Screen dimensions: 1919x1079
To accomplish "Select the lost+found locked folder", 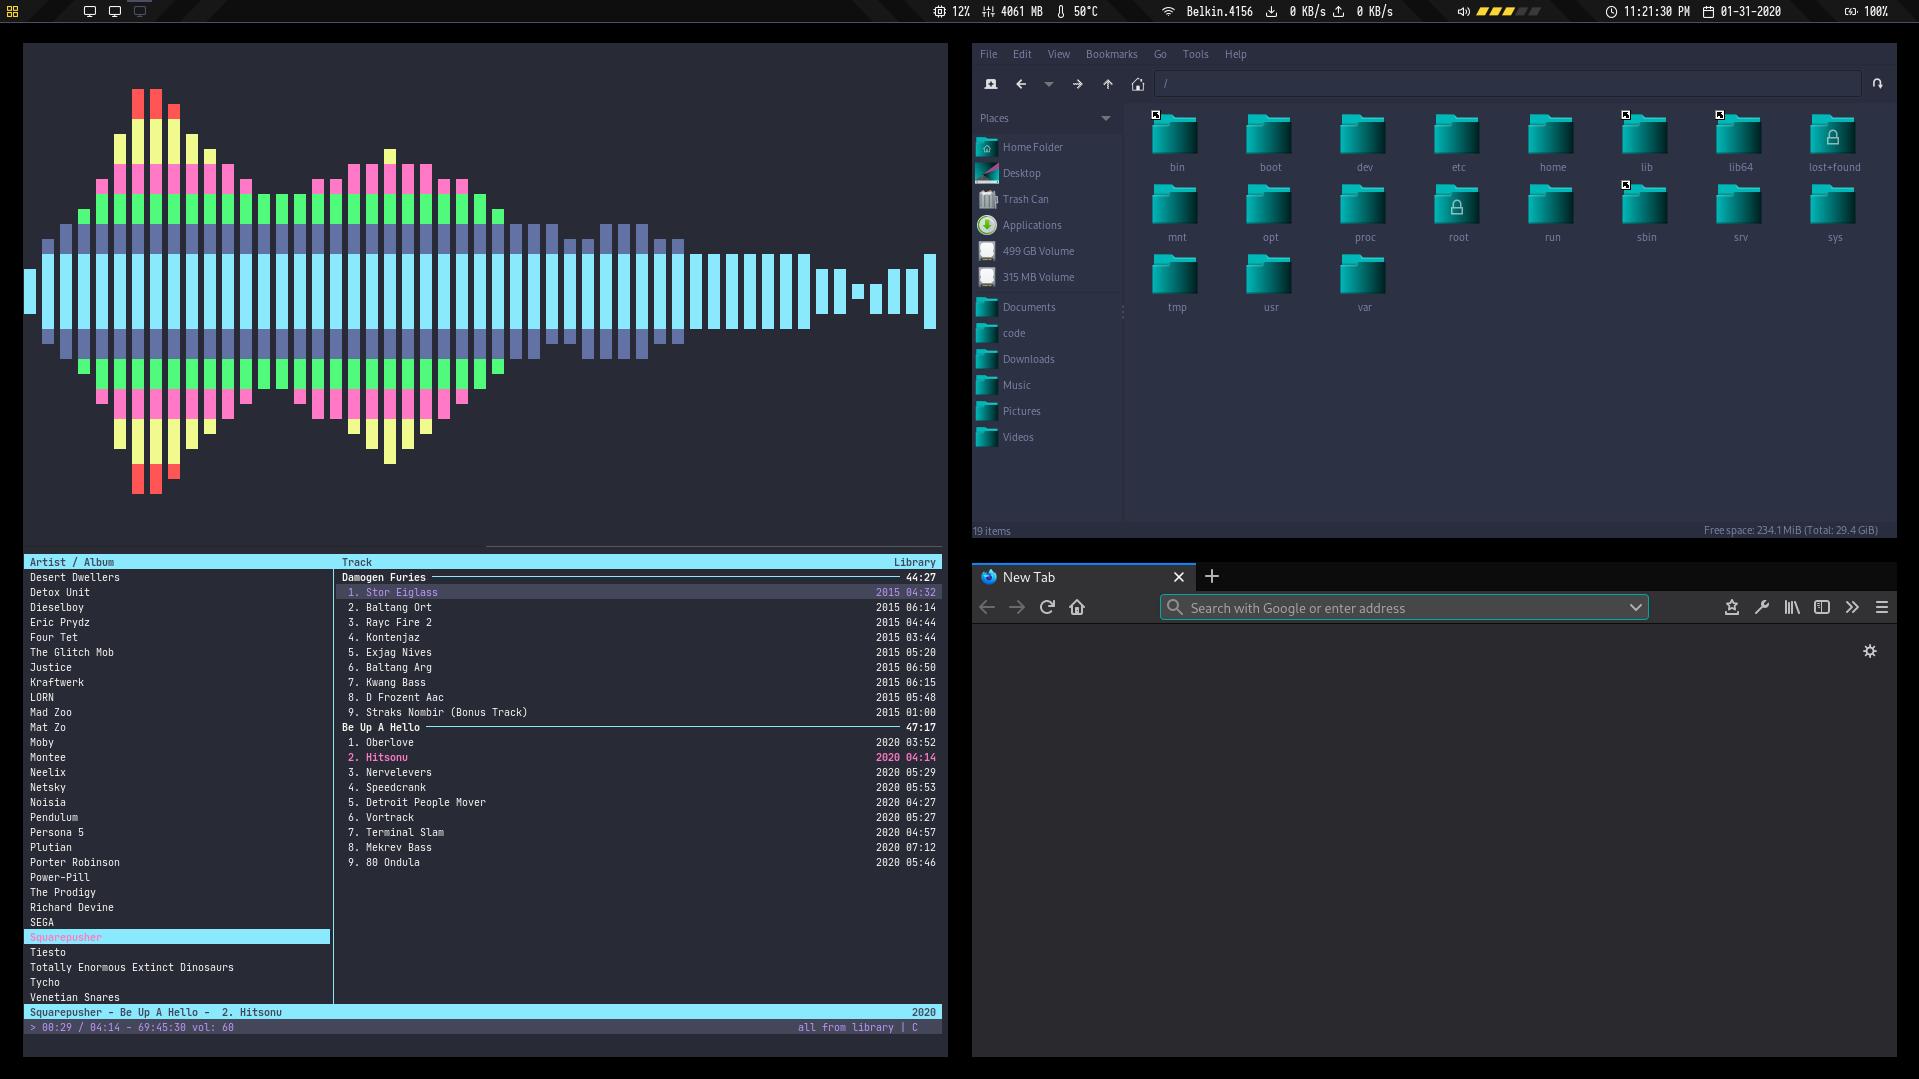I will click(x=1833, y=143).
